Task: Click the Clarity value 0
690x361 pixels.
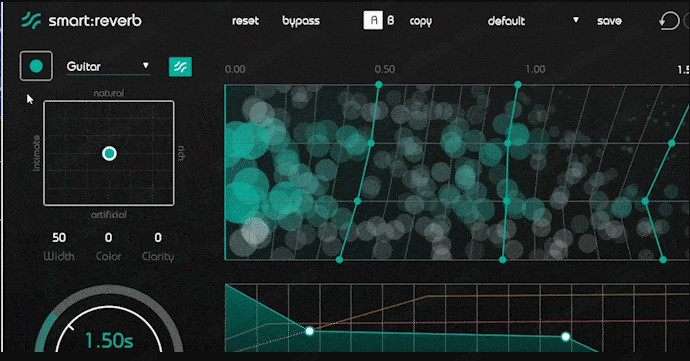Action: [158, 238]
